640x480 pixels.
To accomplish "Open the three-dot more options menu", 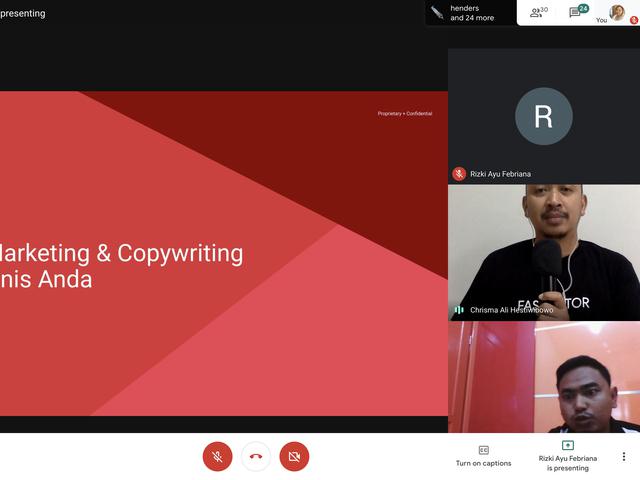I will (624, 456).
